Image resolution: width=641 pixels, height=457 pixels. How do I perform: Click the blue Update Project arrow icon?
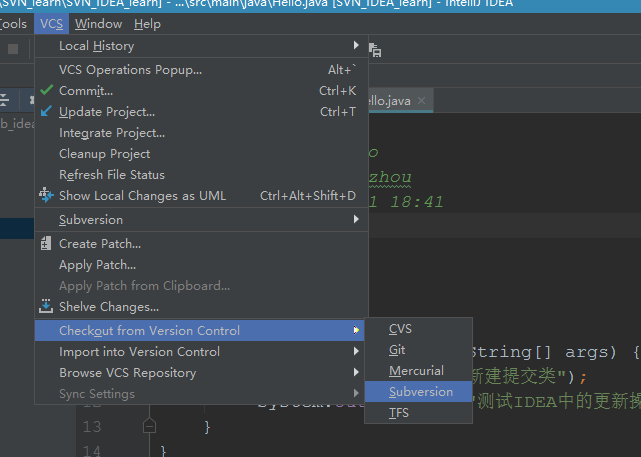point(46,111)
